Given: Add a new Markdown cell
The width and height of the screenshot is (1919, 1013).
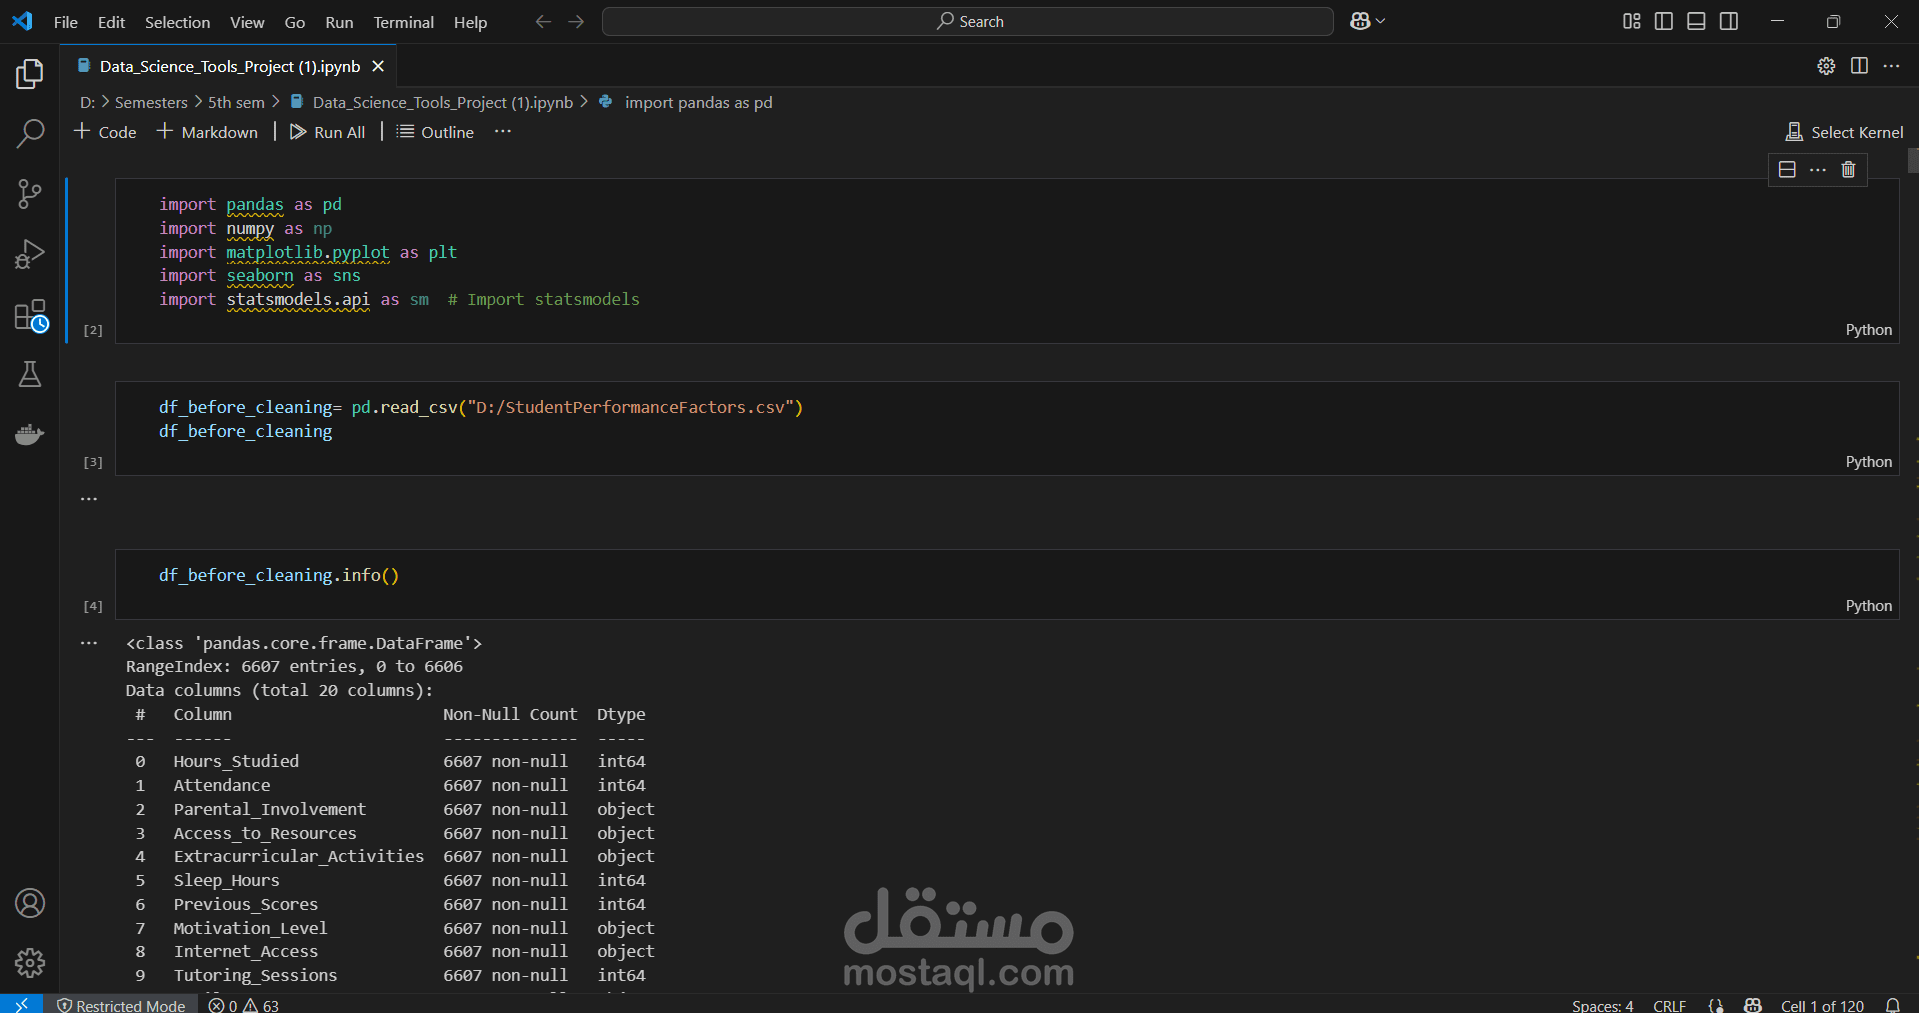Looking at the screenshot, I should coord(207,132).
